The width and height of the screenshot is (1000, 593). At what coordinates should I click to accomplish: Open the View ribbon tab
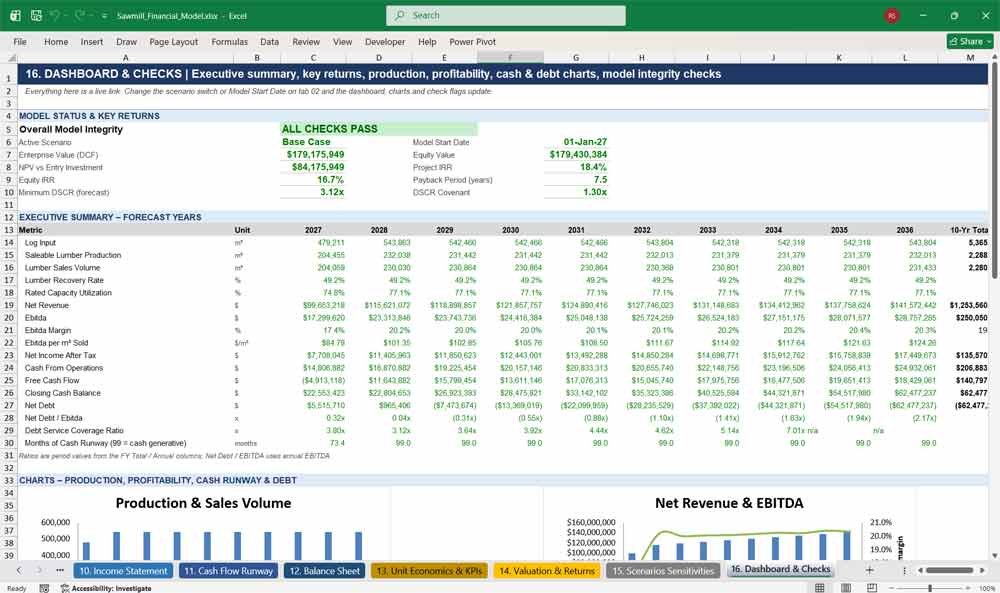coord(342,41)
